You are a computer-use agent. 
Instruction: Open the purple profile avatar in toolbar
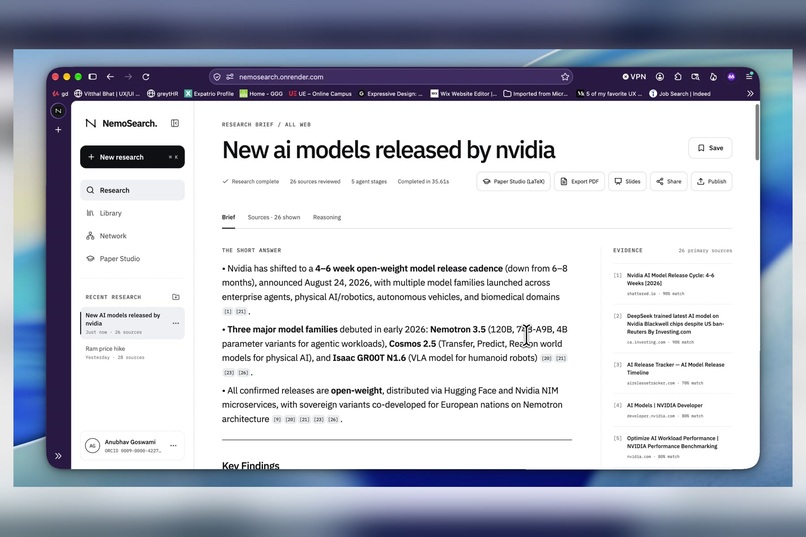(x=731, y=77)
